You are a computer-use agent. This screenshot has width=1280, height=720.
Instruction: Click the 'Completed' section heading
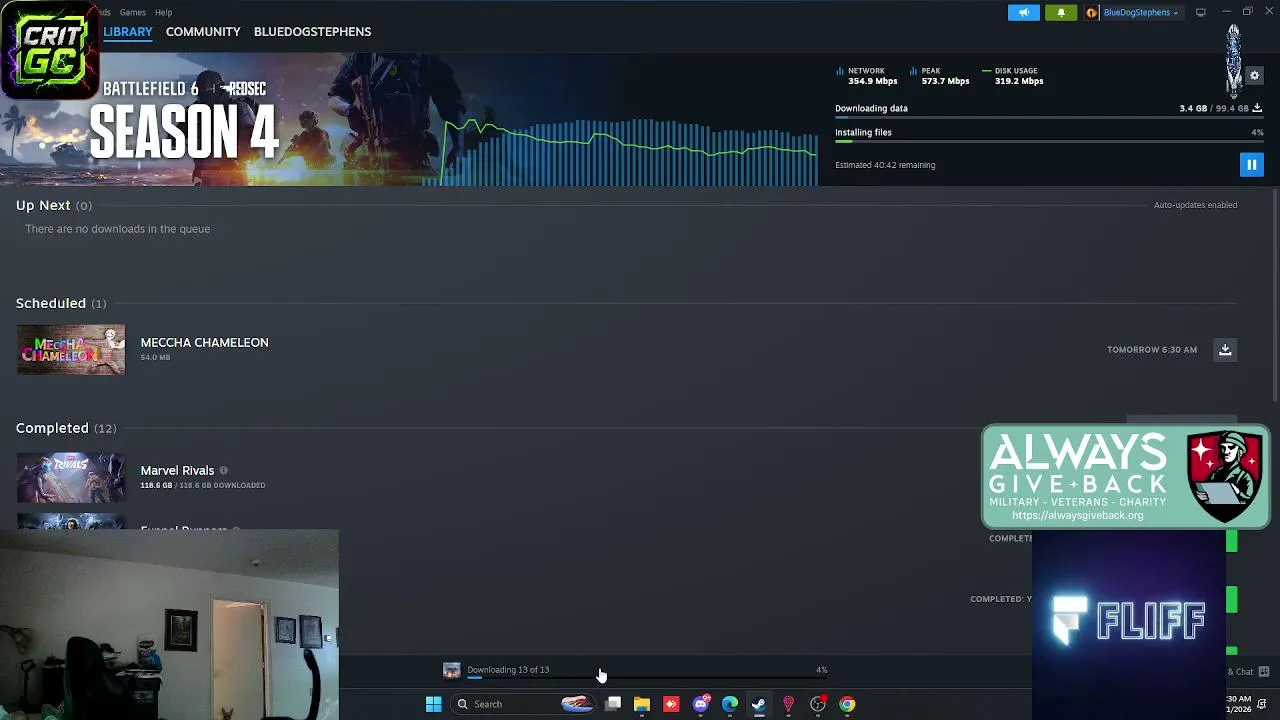52,428
